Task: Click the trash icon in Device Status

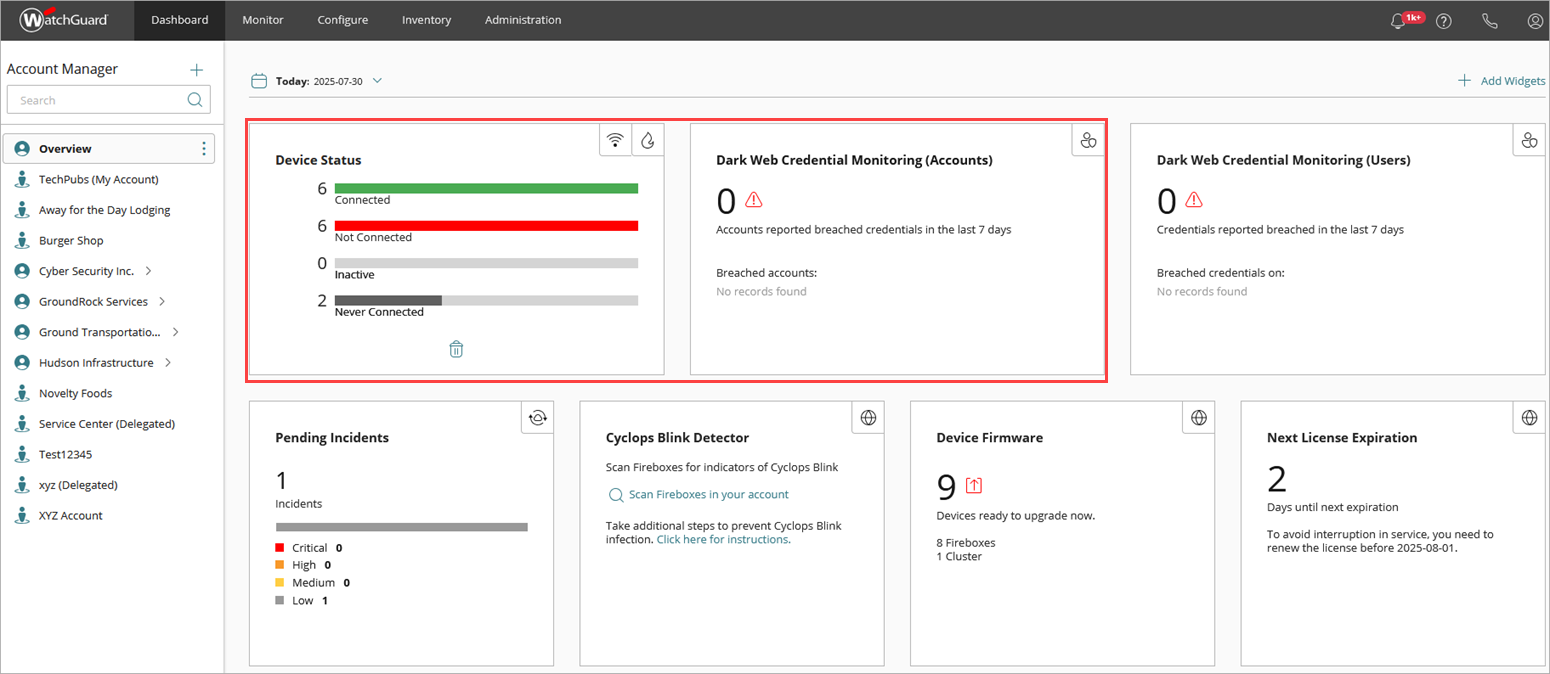Action: 456,349
